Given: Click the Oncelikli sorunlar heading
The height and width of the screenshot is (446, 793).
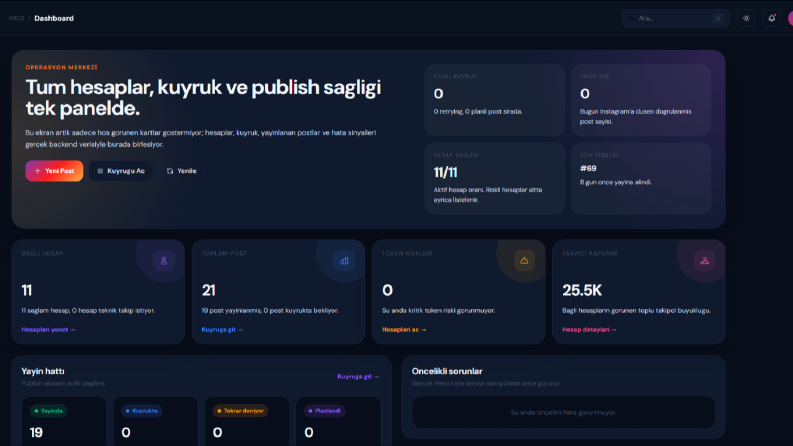Looking at the screenshot, I should [447, 371].
